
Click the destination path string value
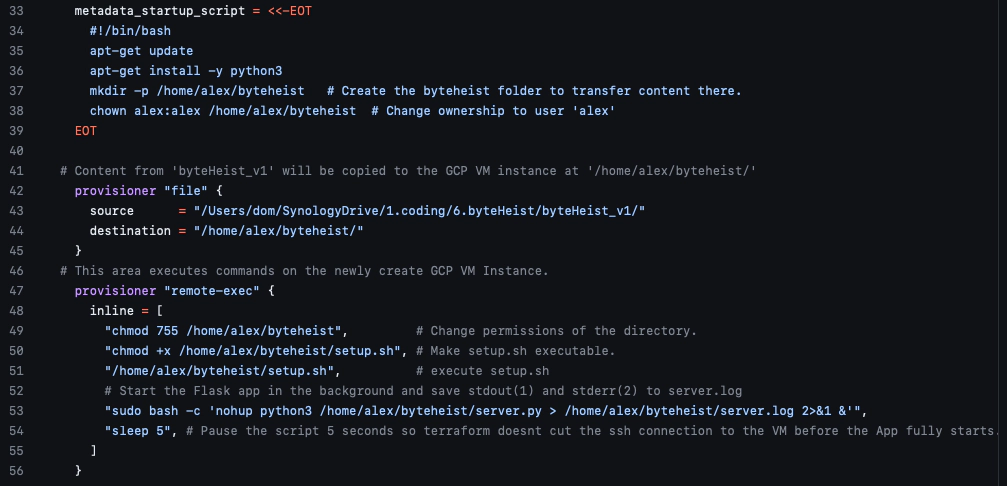click(279, 230)
